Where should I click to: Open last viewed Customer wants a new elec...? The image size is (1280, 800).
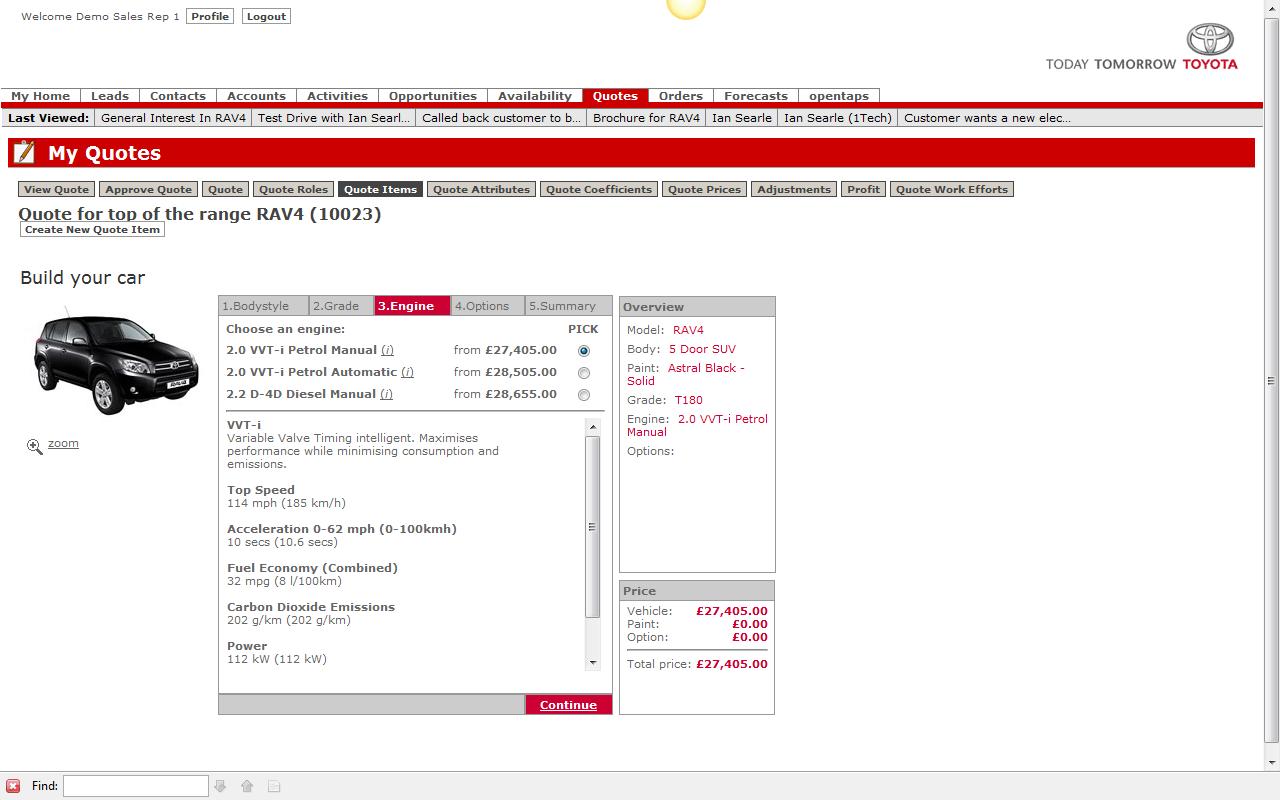coord(987,117)
